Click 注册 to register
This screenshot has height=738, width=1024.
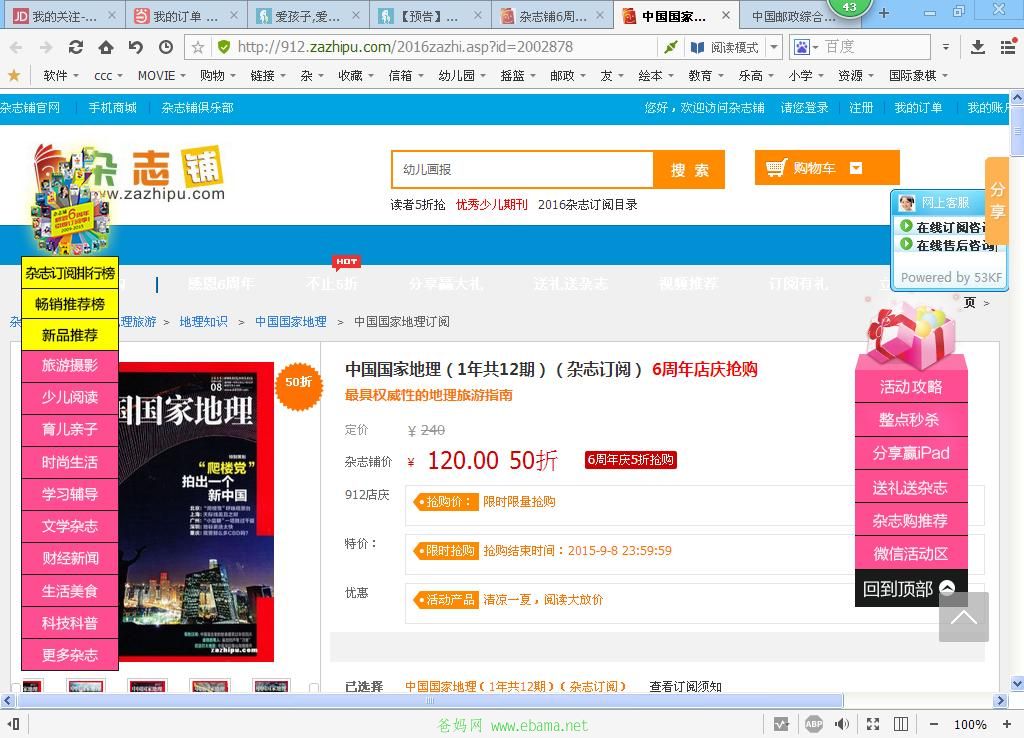tap(861, 108)
